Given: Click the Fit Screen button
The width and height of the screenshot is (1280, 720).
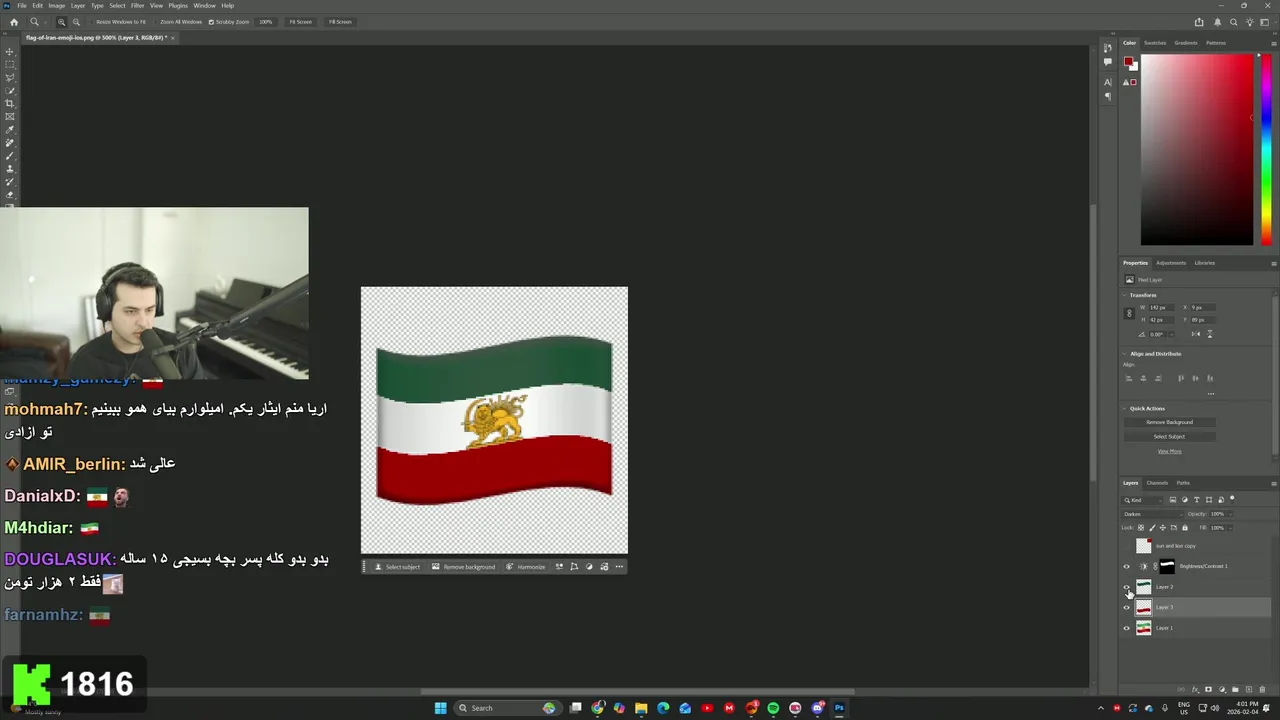Looking at the screenshot, I should tap(300, 22).
